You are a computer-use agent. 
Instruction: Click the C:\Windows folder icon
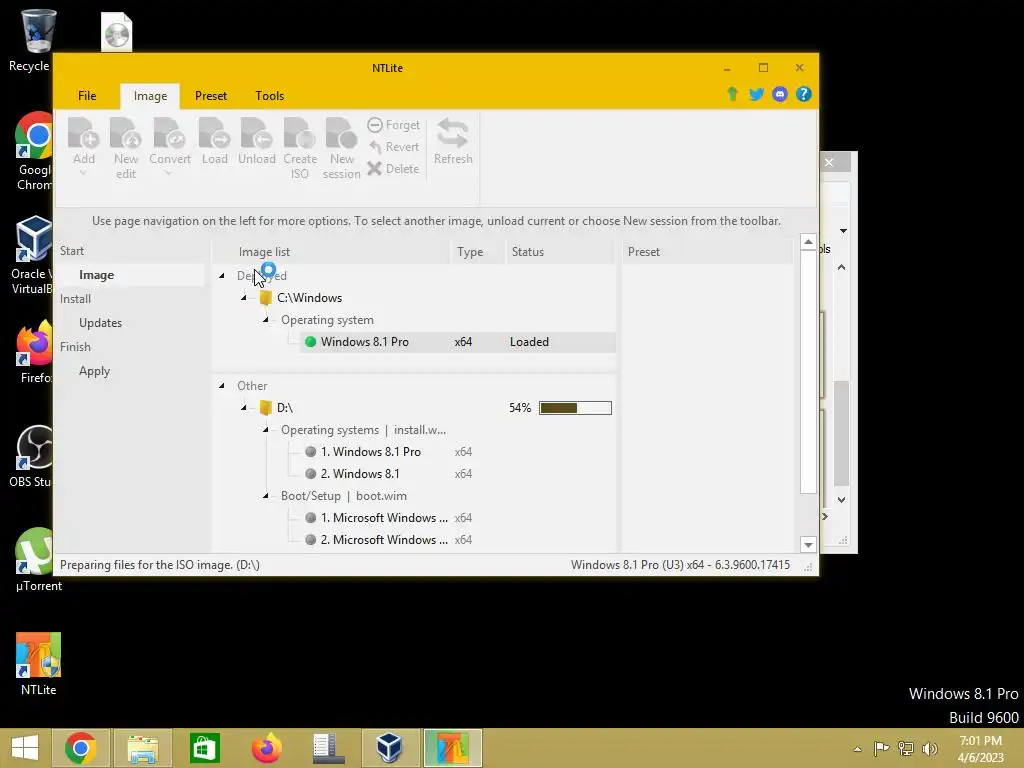tap(266, 298)
